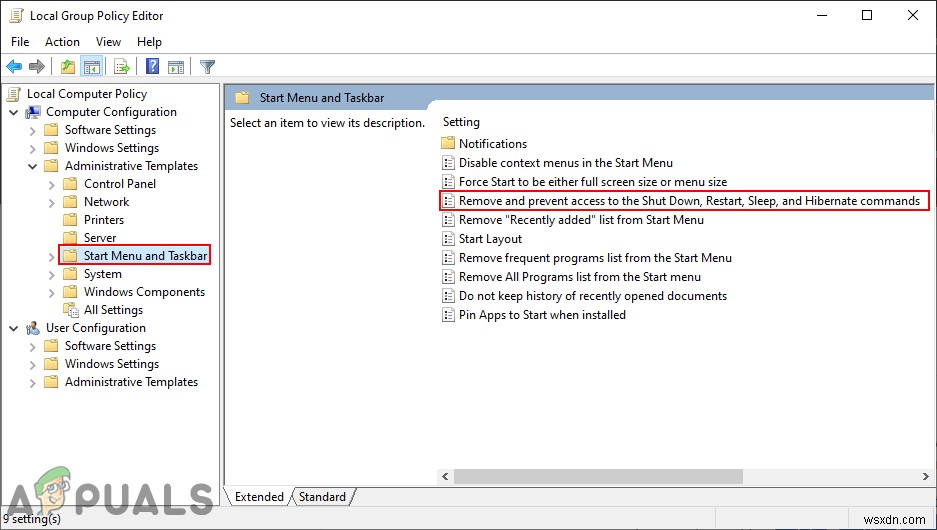
Task: Click the horizontal scrollbar thumb in settings list
Action: [598, 476]
